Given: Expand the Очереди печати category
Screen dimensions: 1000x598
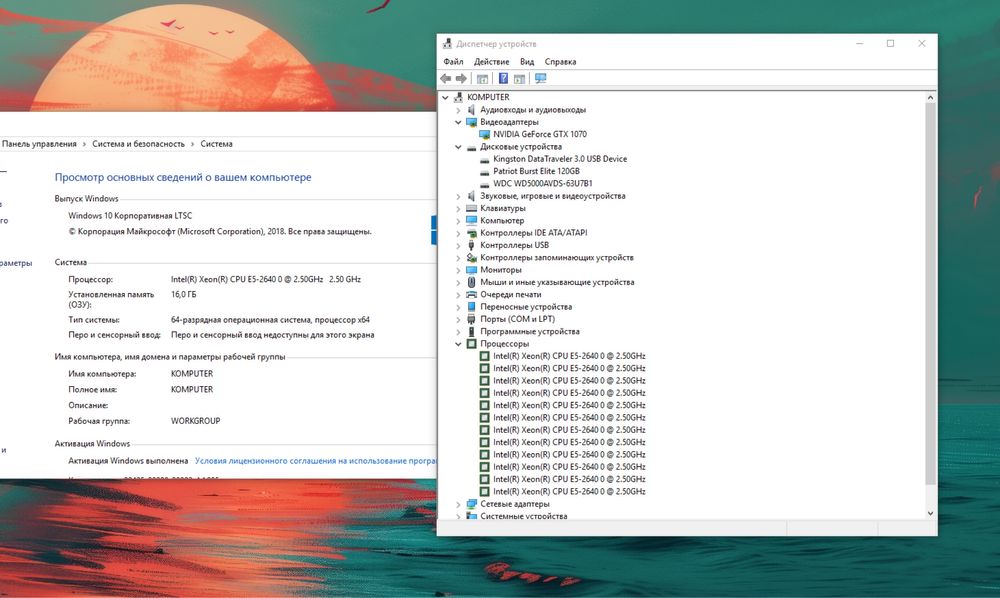Looking at the screenshot, I should tap(458, 295).
